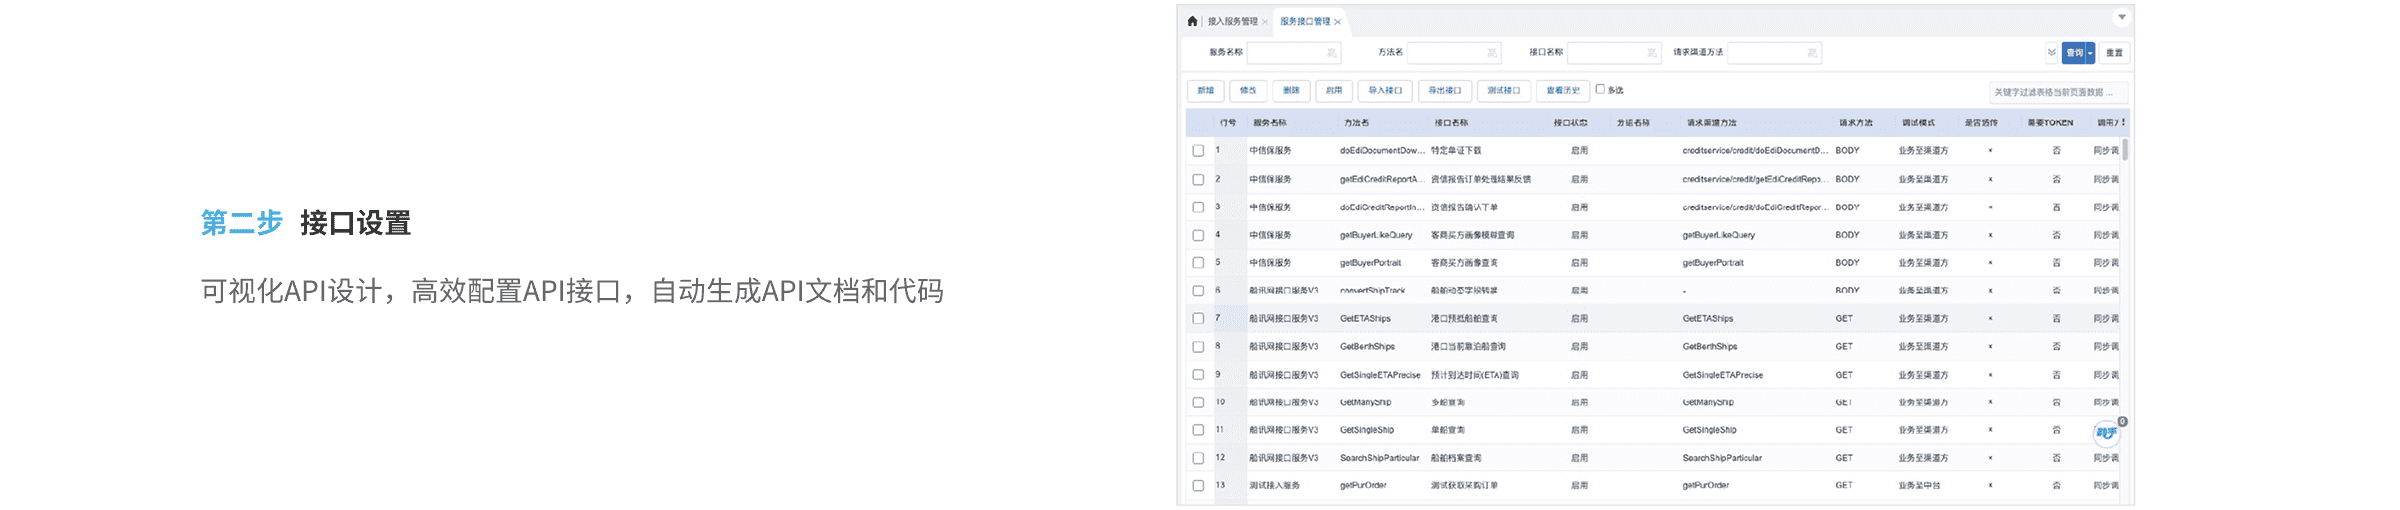The image size is (2400, 510).
Task: Check the row 1 checkbox for doEdiDocumentDownload
Action: [1198, 151]
